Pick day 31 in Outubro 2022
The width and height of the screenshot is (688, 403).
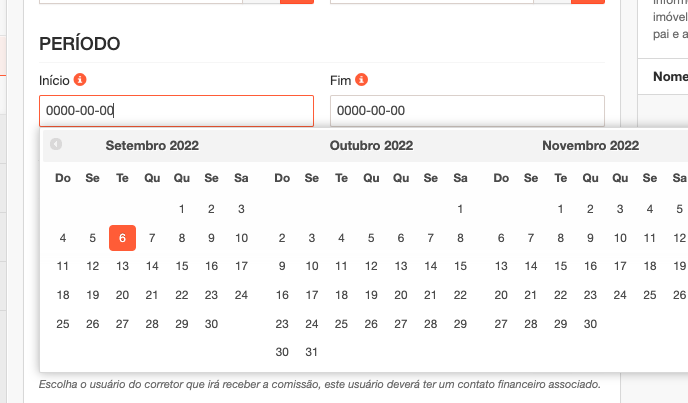(x=312, y=352)
